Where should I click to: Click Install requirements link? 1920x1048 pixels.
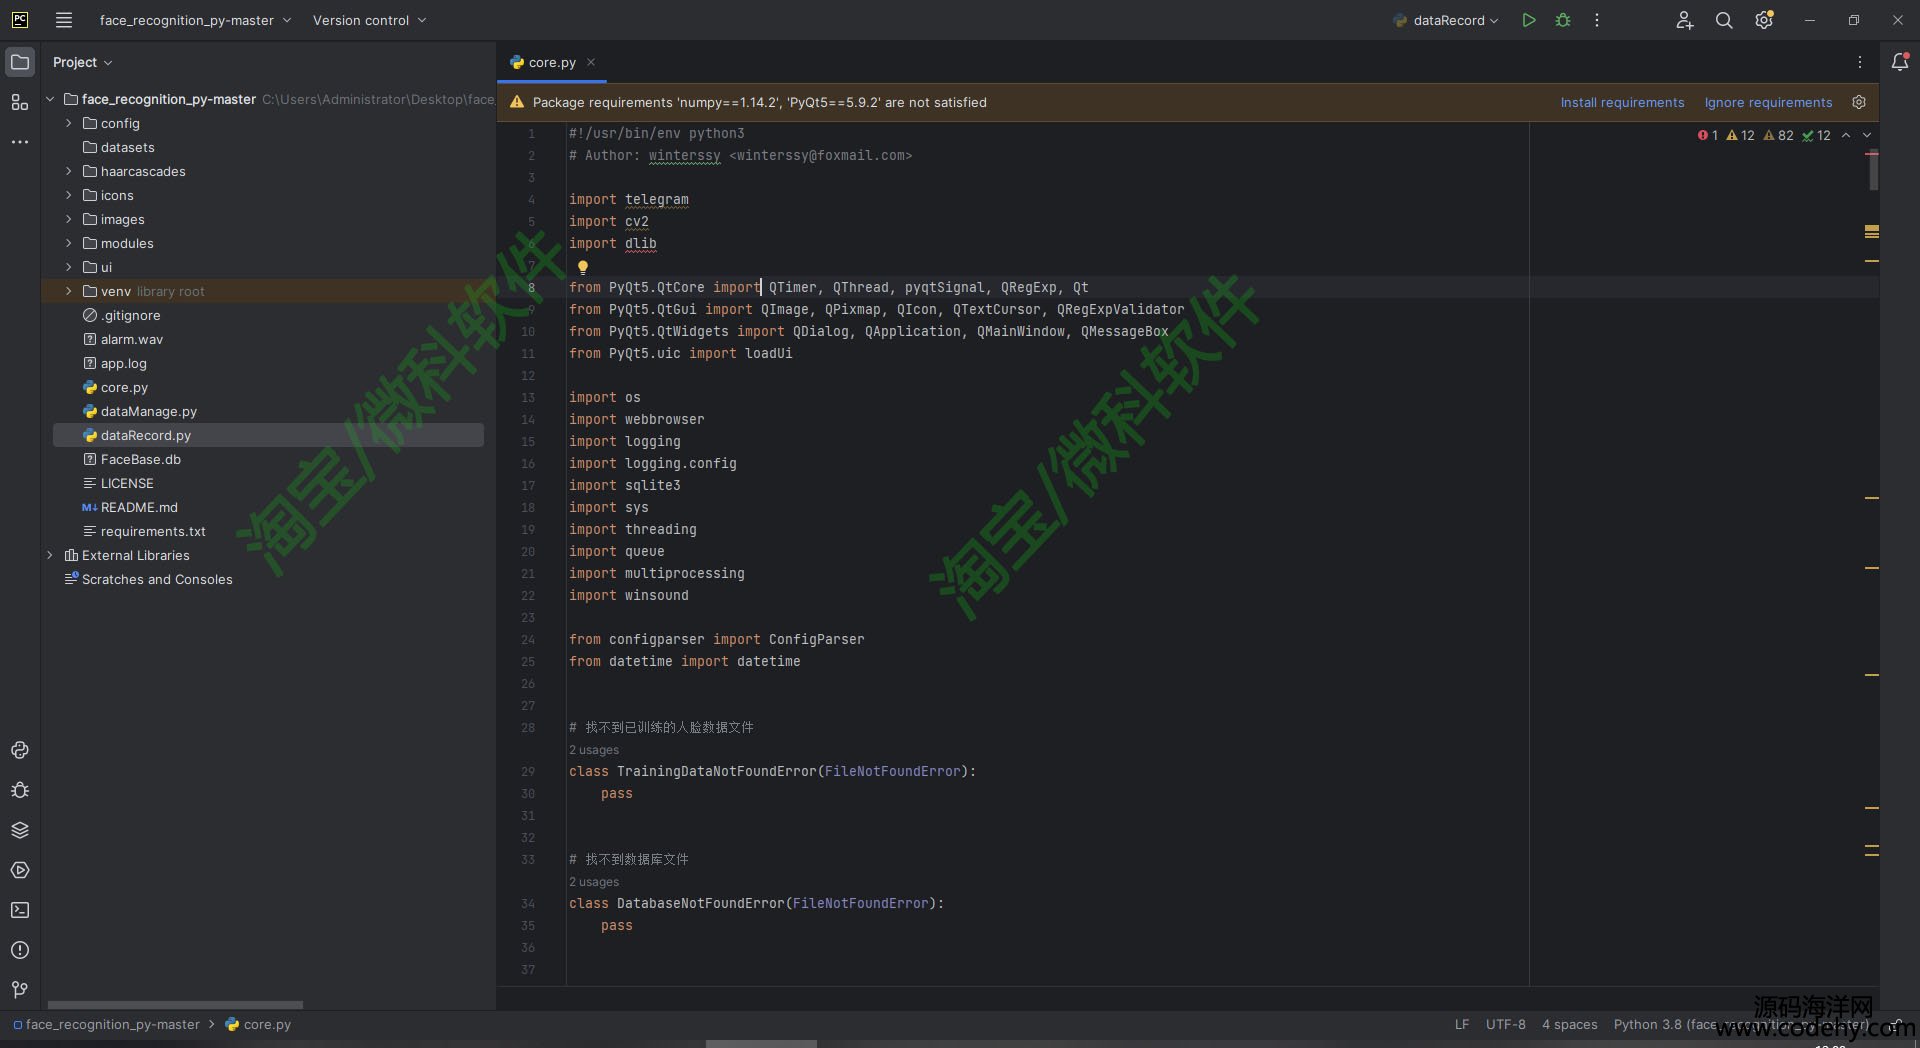1622,102
